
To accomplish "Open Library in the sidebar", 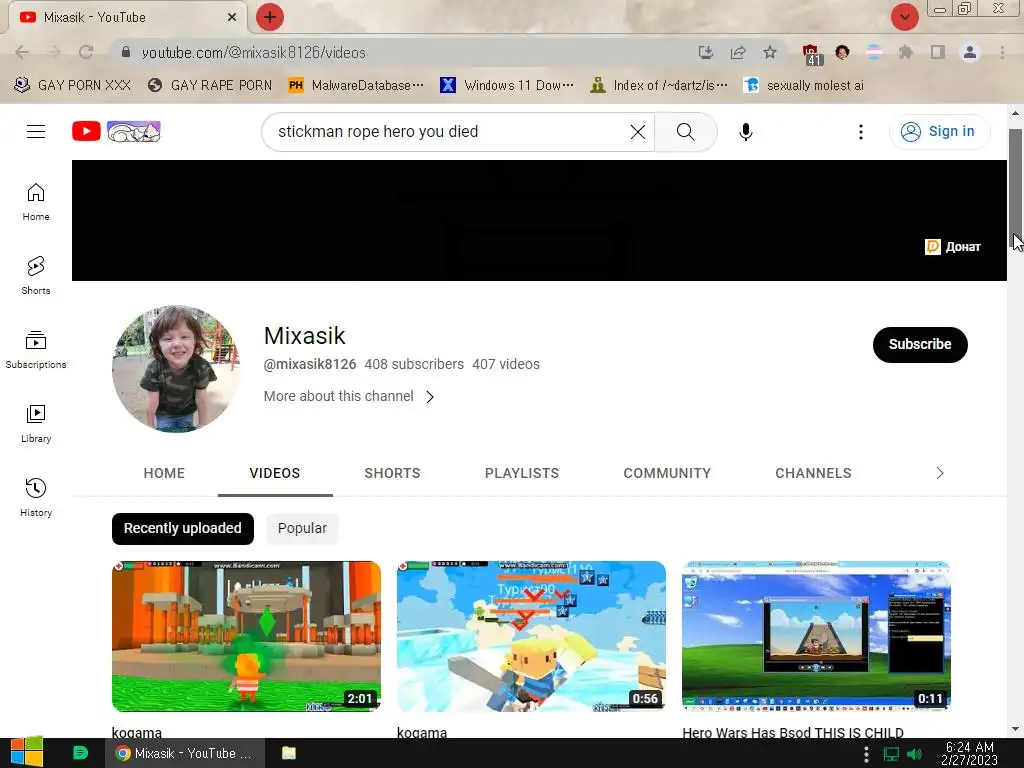I will 36,423.
